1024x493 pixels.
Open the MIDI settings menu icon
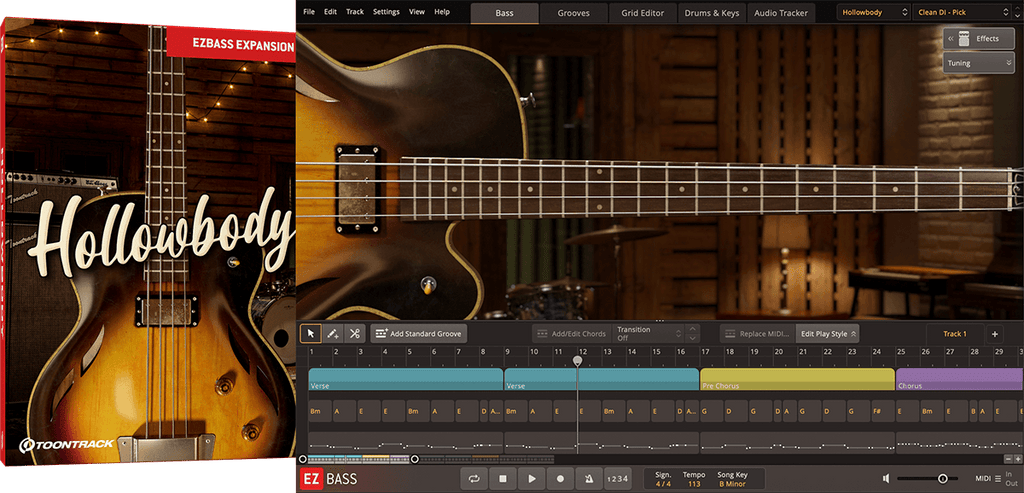coord(998,479)
